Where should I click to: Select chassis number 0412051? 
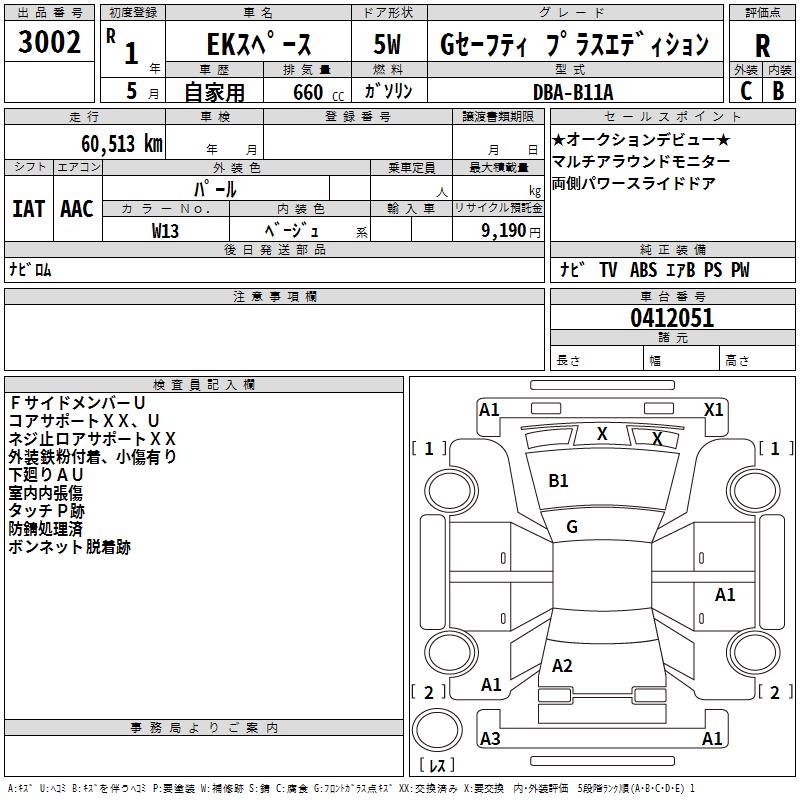[672, 318]
